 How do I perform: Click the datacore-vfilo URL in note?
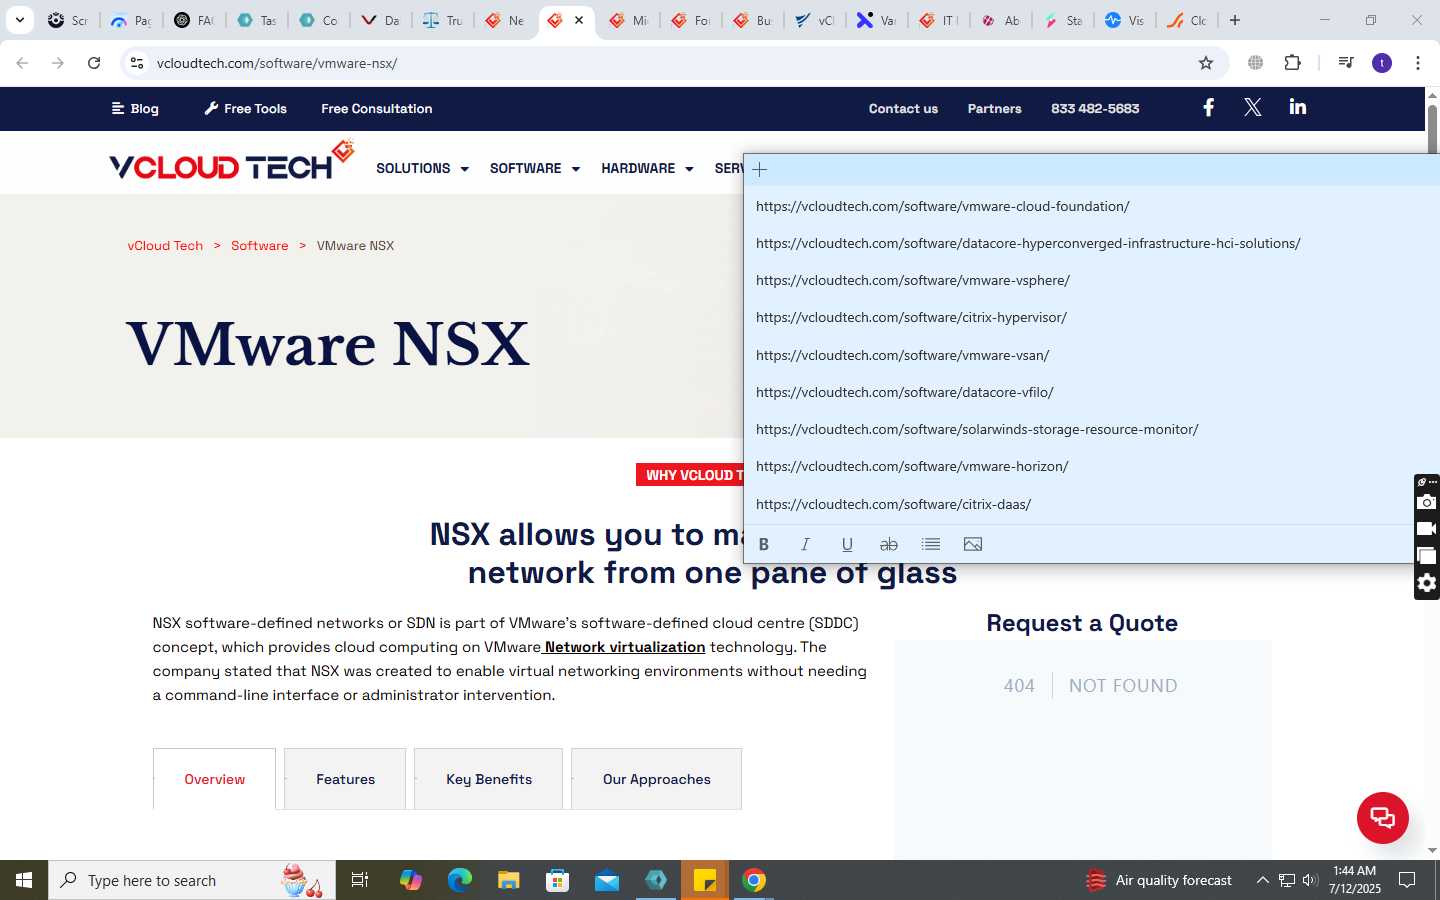click(x=904, y=392)
